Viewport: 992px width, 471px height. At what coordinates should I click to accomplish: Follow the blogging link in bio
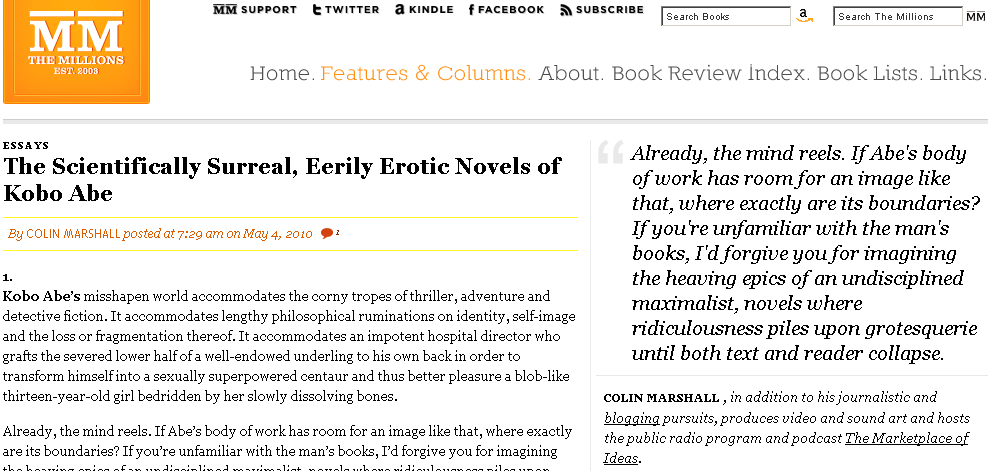tap(631, 418)
